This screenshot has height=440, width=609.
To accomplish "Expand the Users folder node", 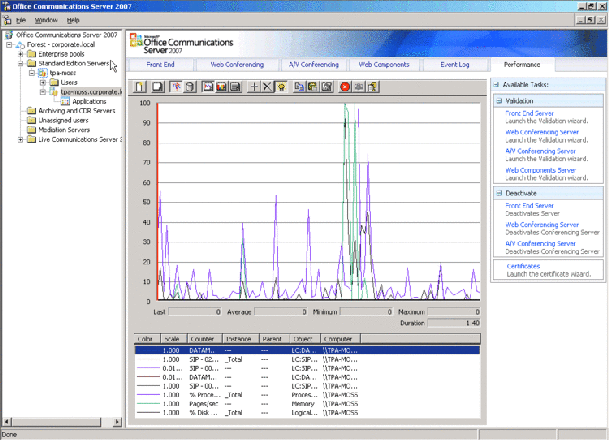I will (x=43, y=82).
